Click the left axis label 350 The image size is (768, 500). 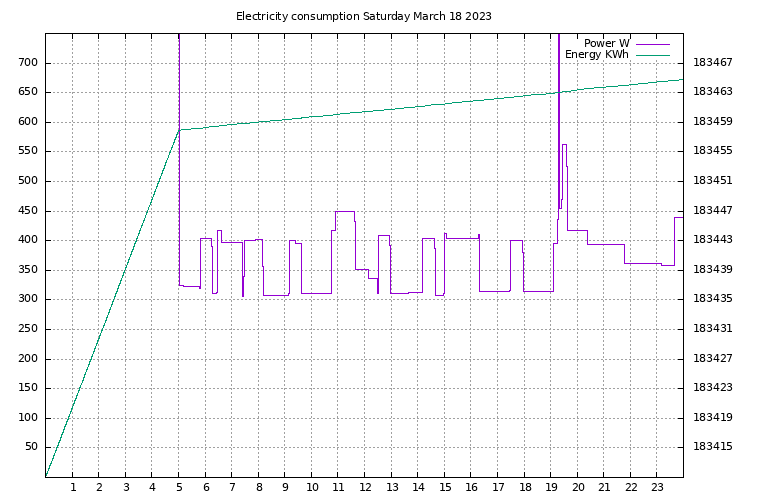click(28, 269)
